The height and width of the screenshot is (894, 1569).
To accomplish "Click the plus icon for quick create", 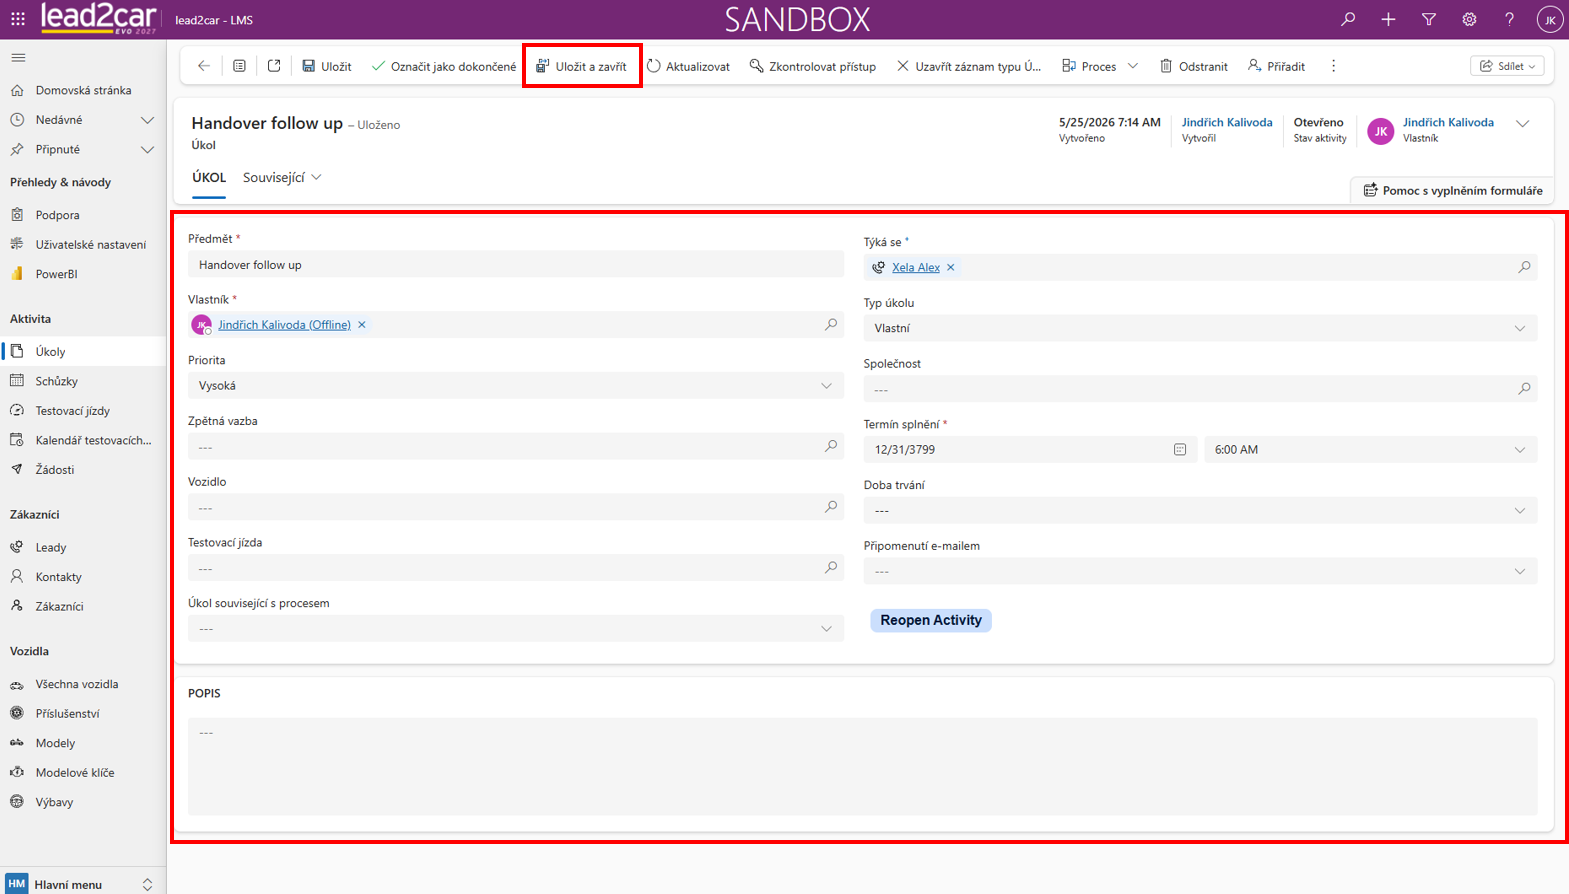I will click(1388, 19).
